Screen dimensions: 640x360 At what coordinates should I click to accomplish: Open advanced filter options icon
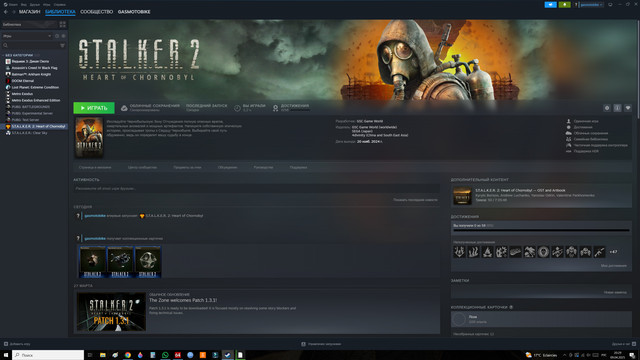62,45
